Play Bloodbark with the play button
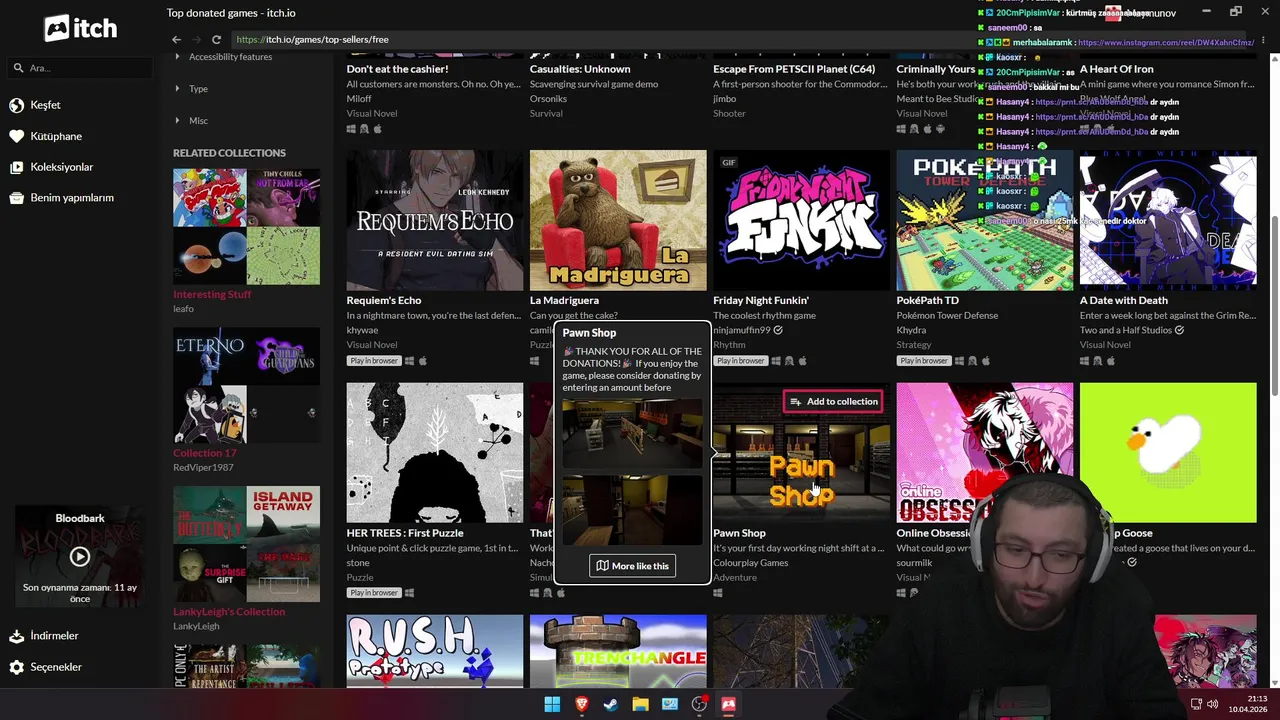 point(80,557)
